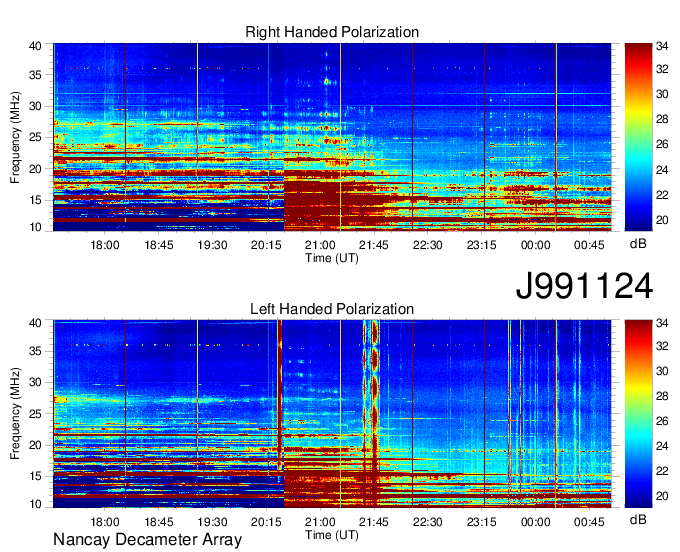The width and height of the screenshot is (680, 552).
Task: Click the Left Handed spectrogram image
Action: 332,414
